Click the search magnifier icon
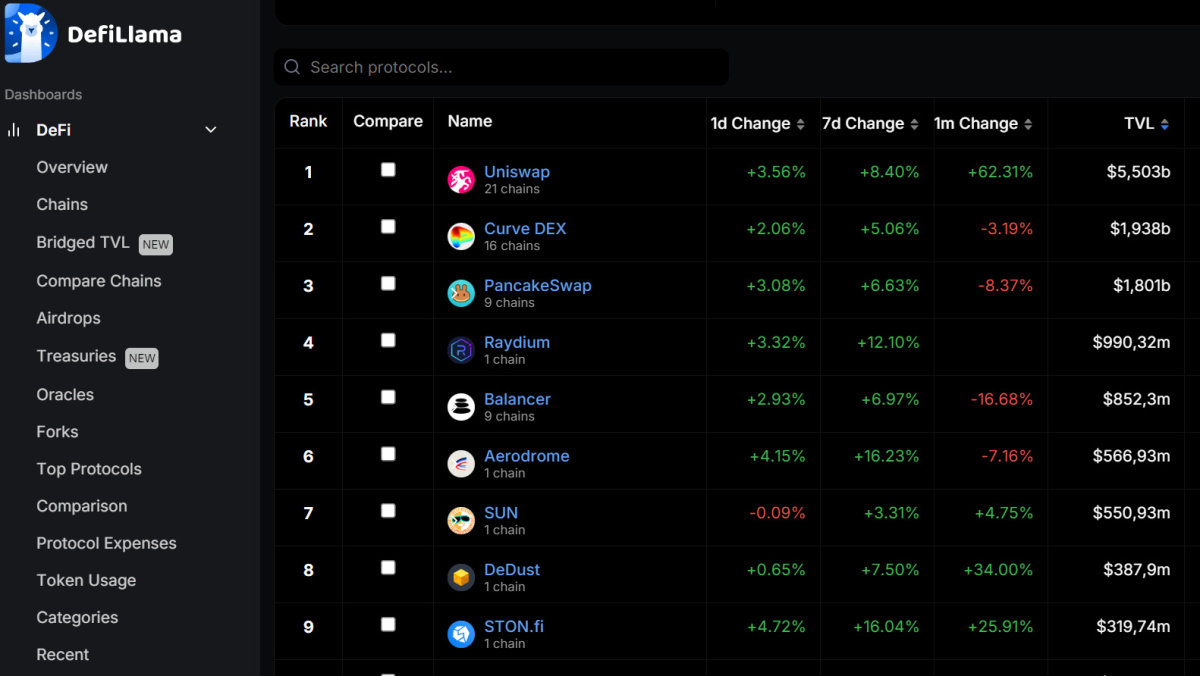Image resolution: width=1200 pixels, height=676 pixels. (x=292, y=67)
